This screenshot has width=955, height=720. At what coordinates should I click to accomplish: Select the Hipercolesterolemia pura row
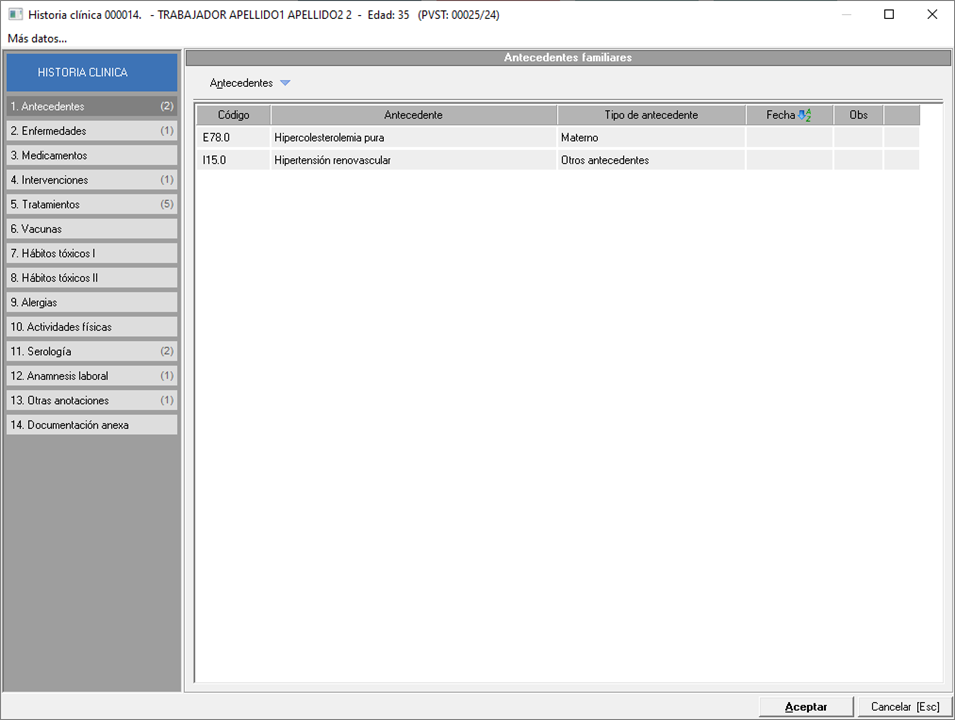pyautogui.click(x=413, y=137)
